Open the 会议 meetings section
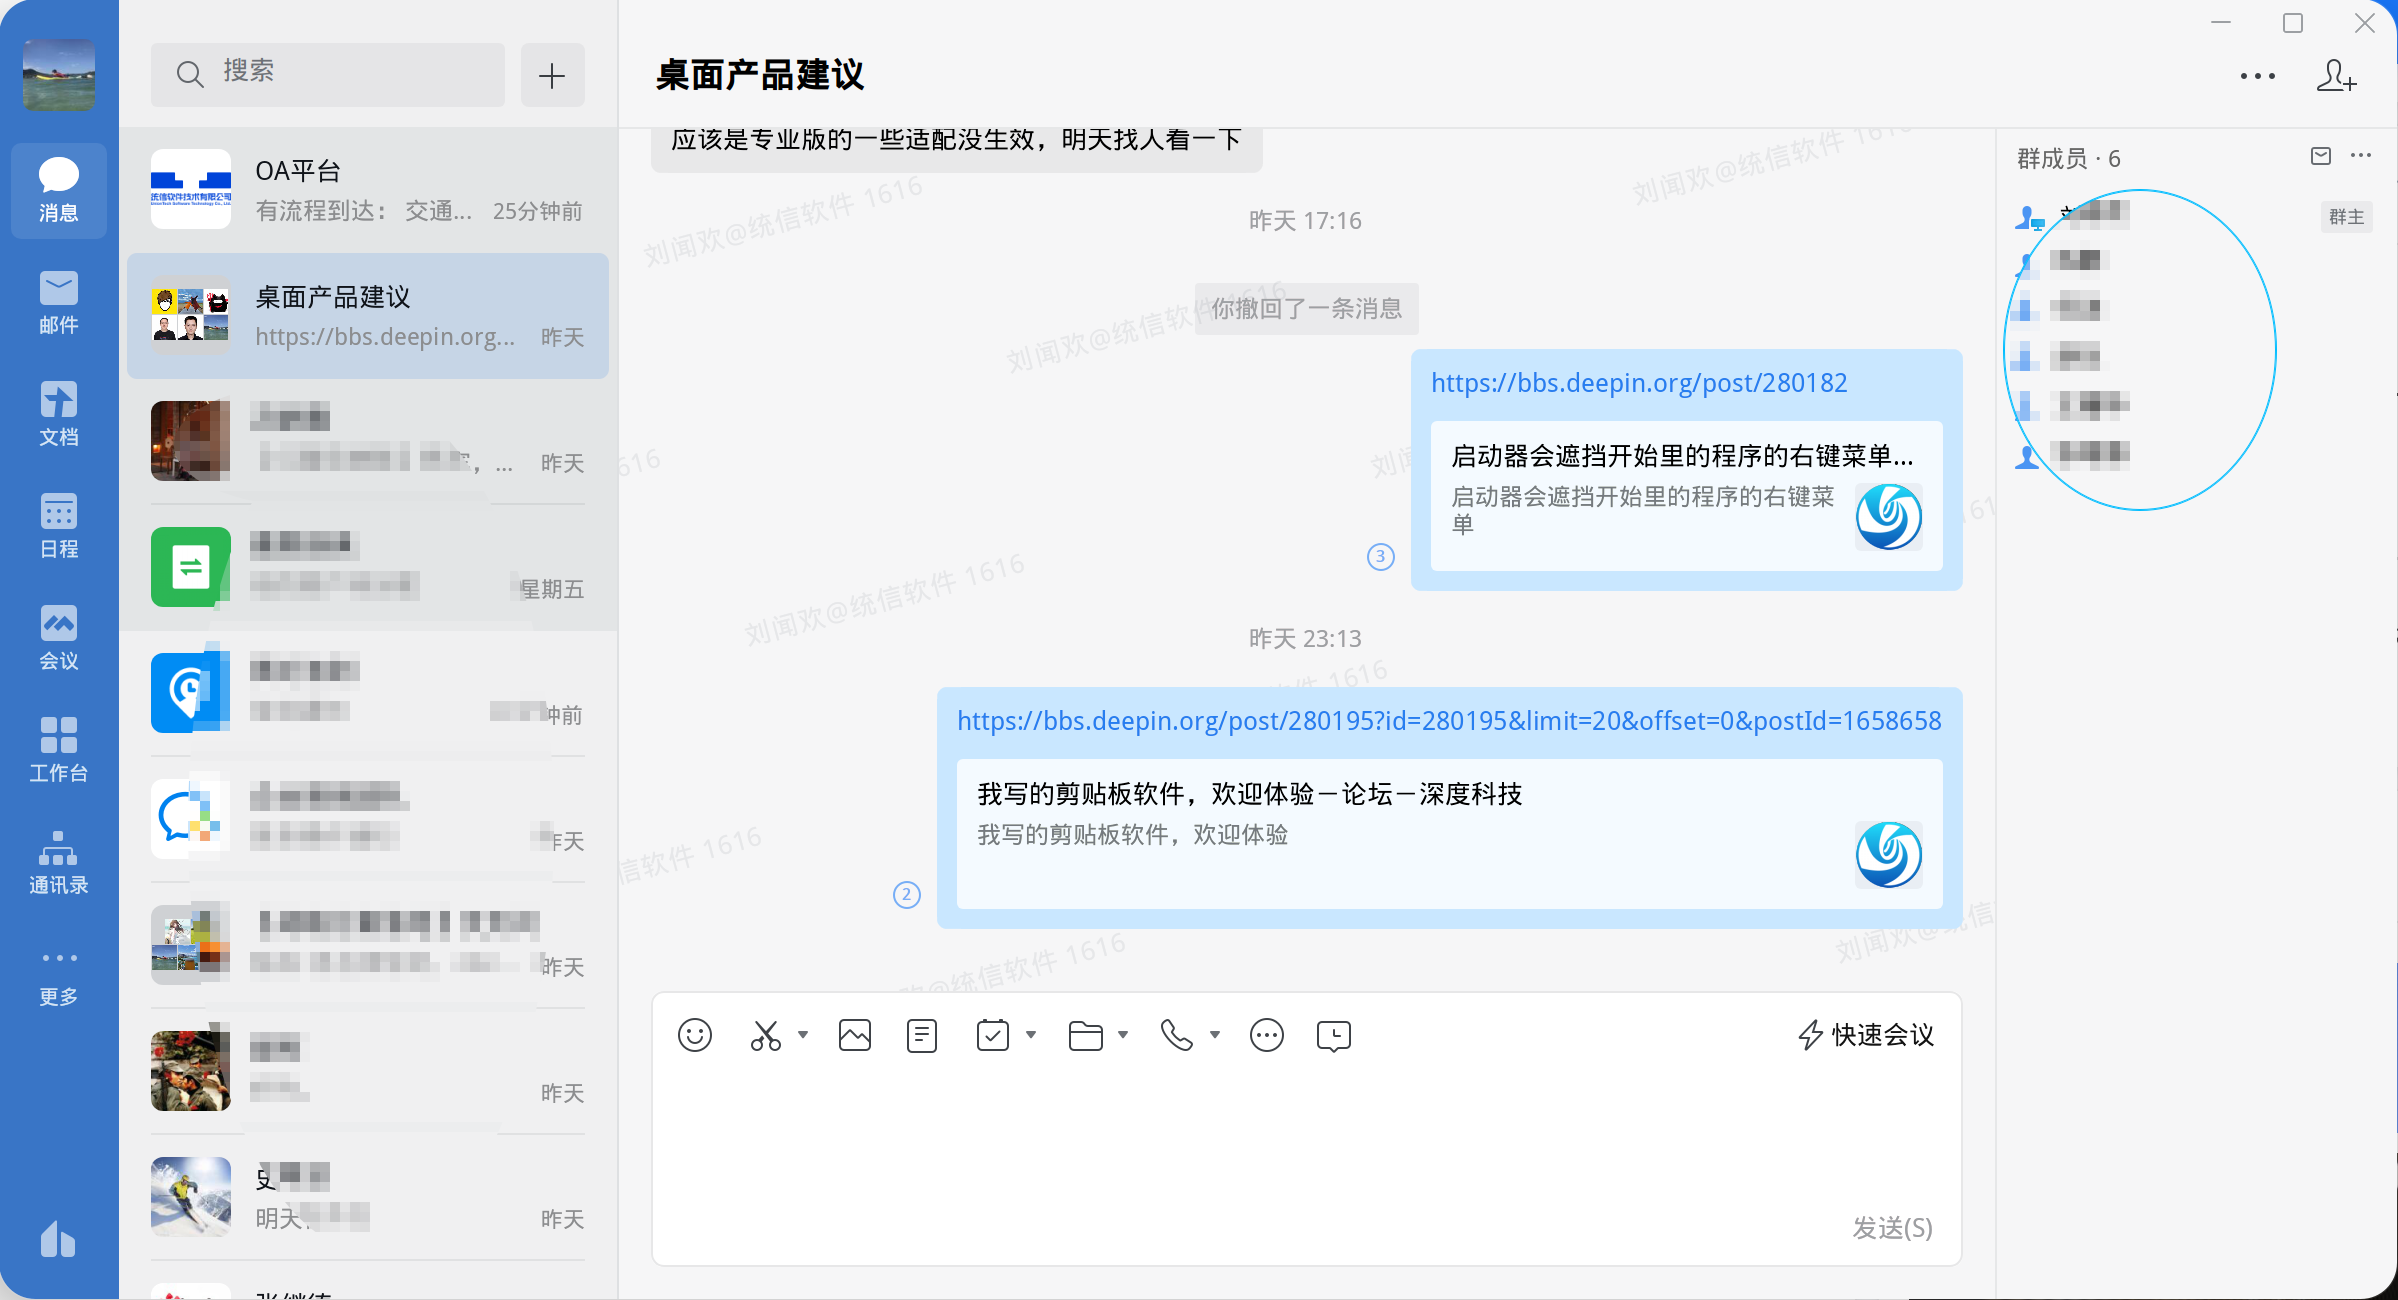This screenshot has height=1300, width=2398. 59,638
